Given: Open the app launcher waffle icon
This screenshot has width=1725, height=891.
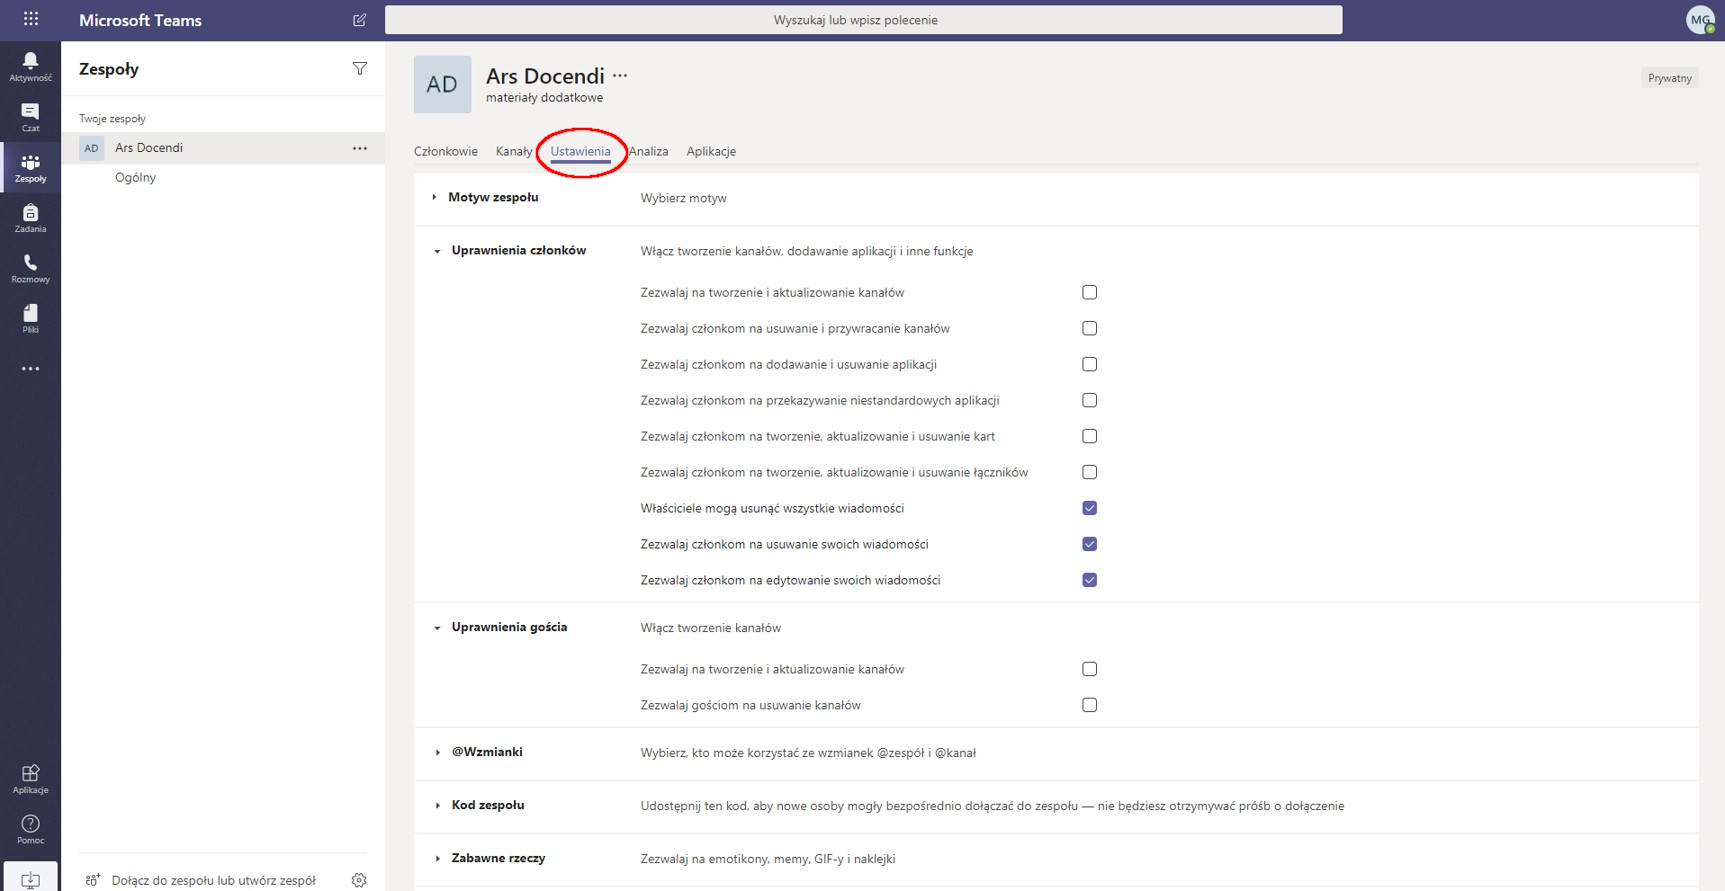Looking at the screenshot, I should tap(31, 19).
